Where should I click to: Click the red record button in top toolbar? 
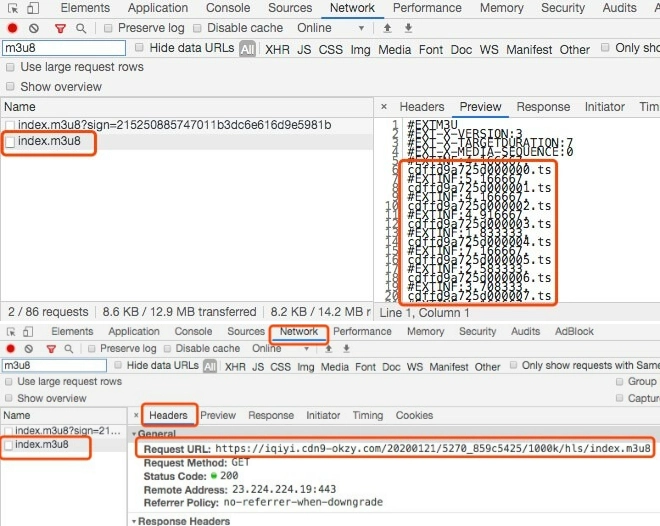12,29
